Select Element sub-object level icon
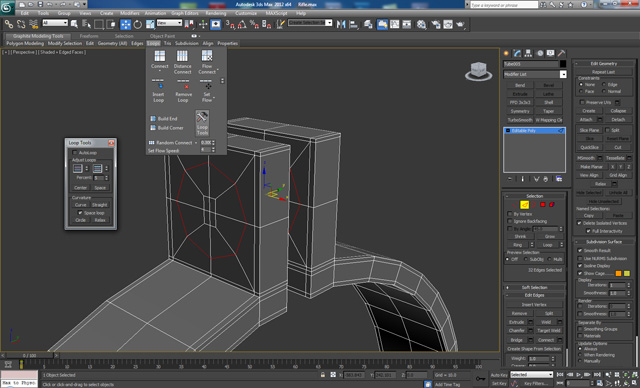Screen dimensions: 640x388 552,205
